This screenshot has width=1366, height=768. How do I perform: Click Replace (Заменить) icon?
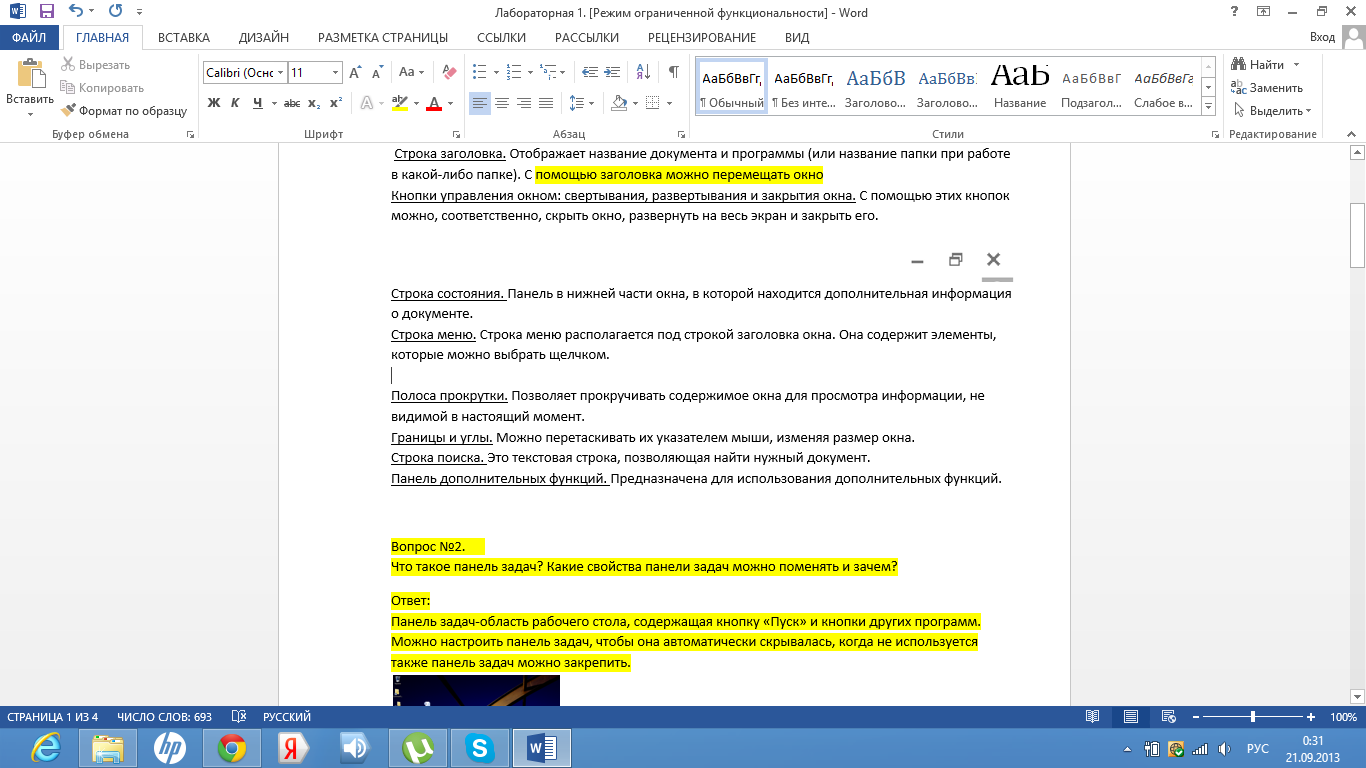(x=1239, y=88)
